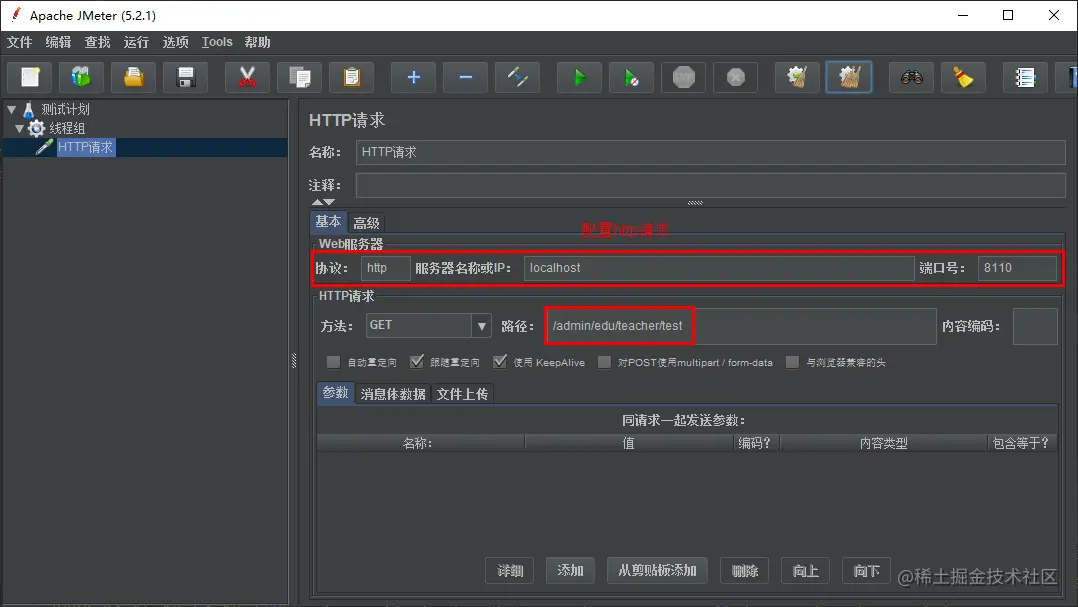Screen dimensions: 1078x607
Task: Copy the selected element via toolbar icon
Action: point(300,77)
